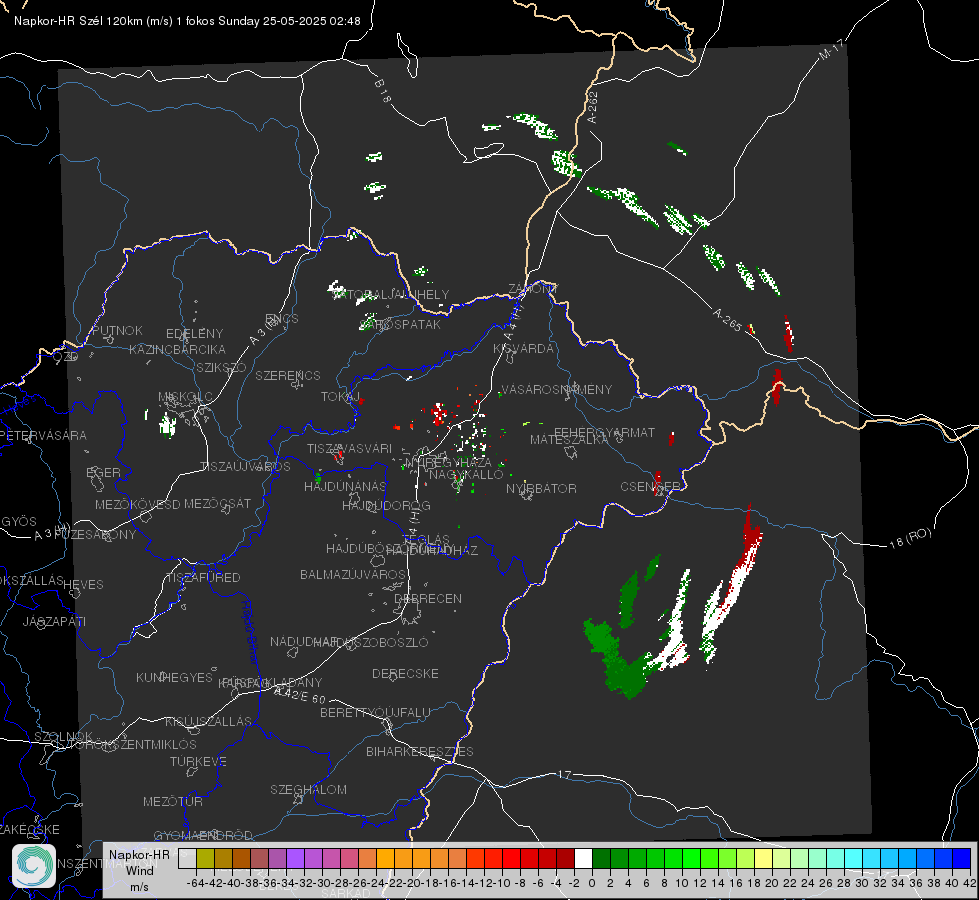
Task: Click the EDELÉNY city label
Action: (x=194, y=334)
